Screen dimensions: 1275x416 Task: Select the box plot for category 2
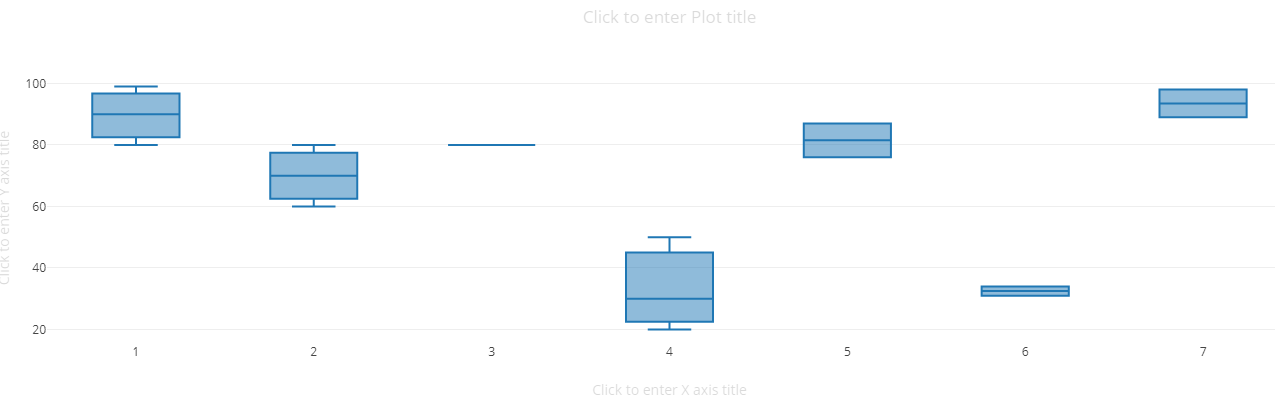[x=314, y=176]
